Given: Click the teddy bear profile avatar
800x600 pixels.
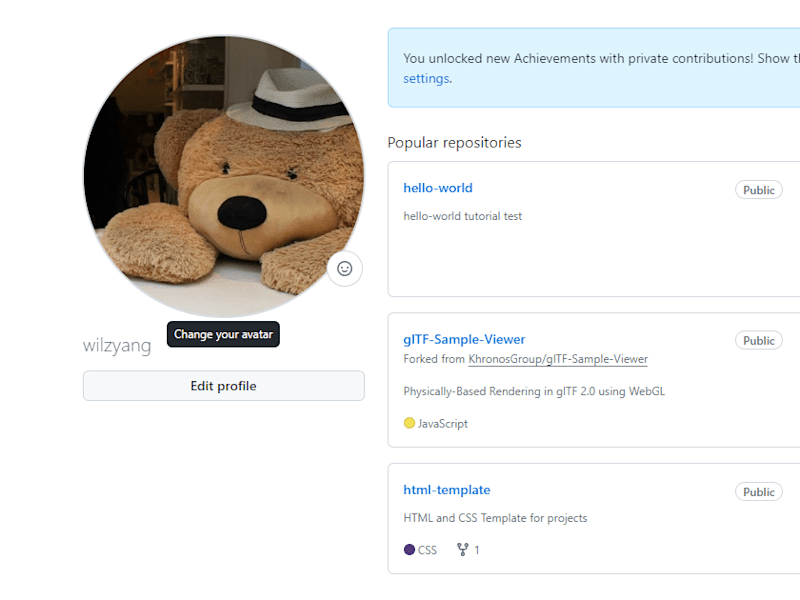Looking at the screenshot, I should (224, 176).
